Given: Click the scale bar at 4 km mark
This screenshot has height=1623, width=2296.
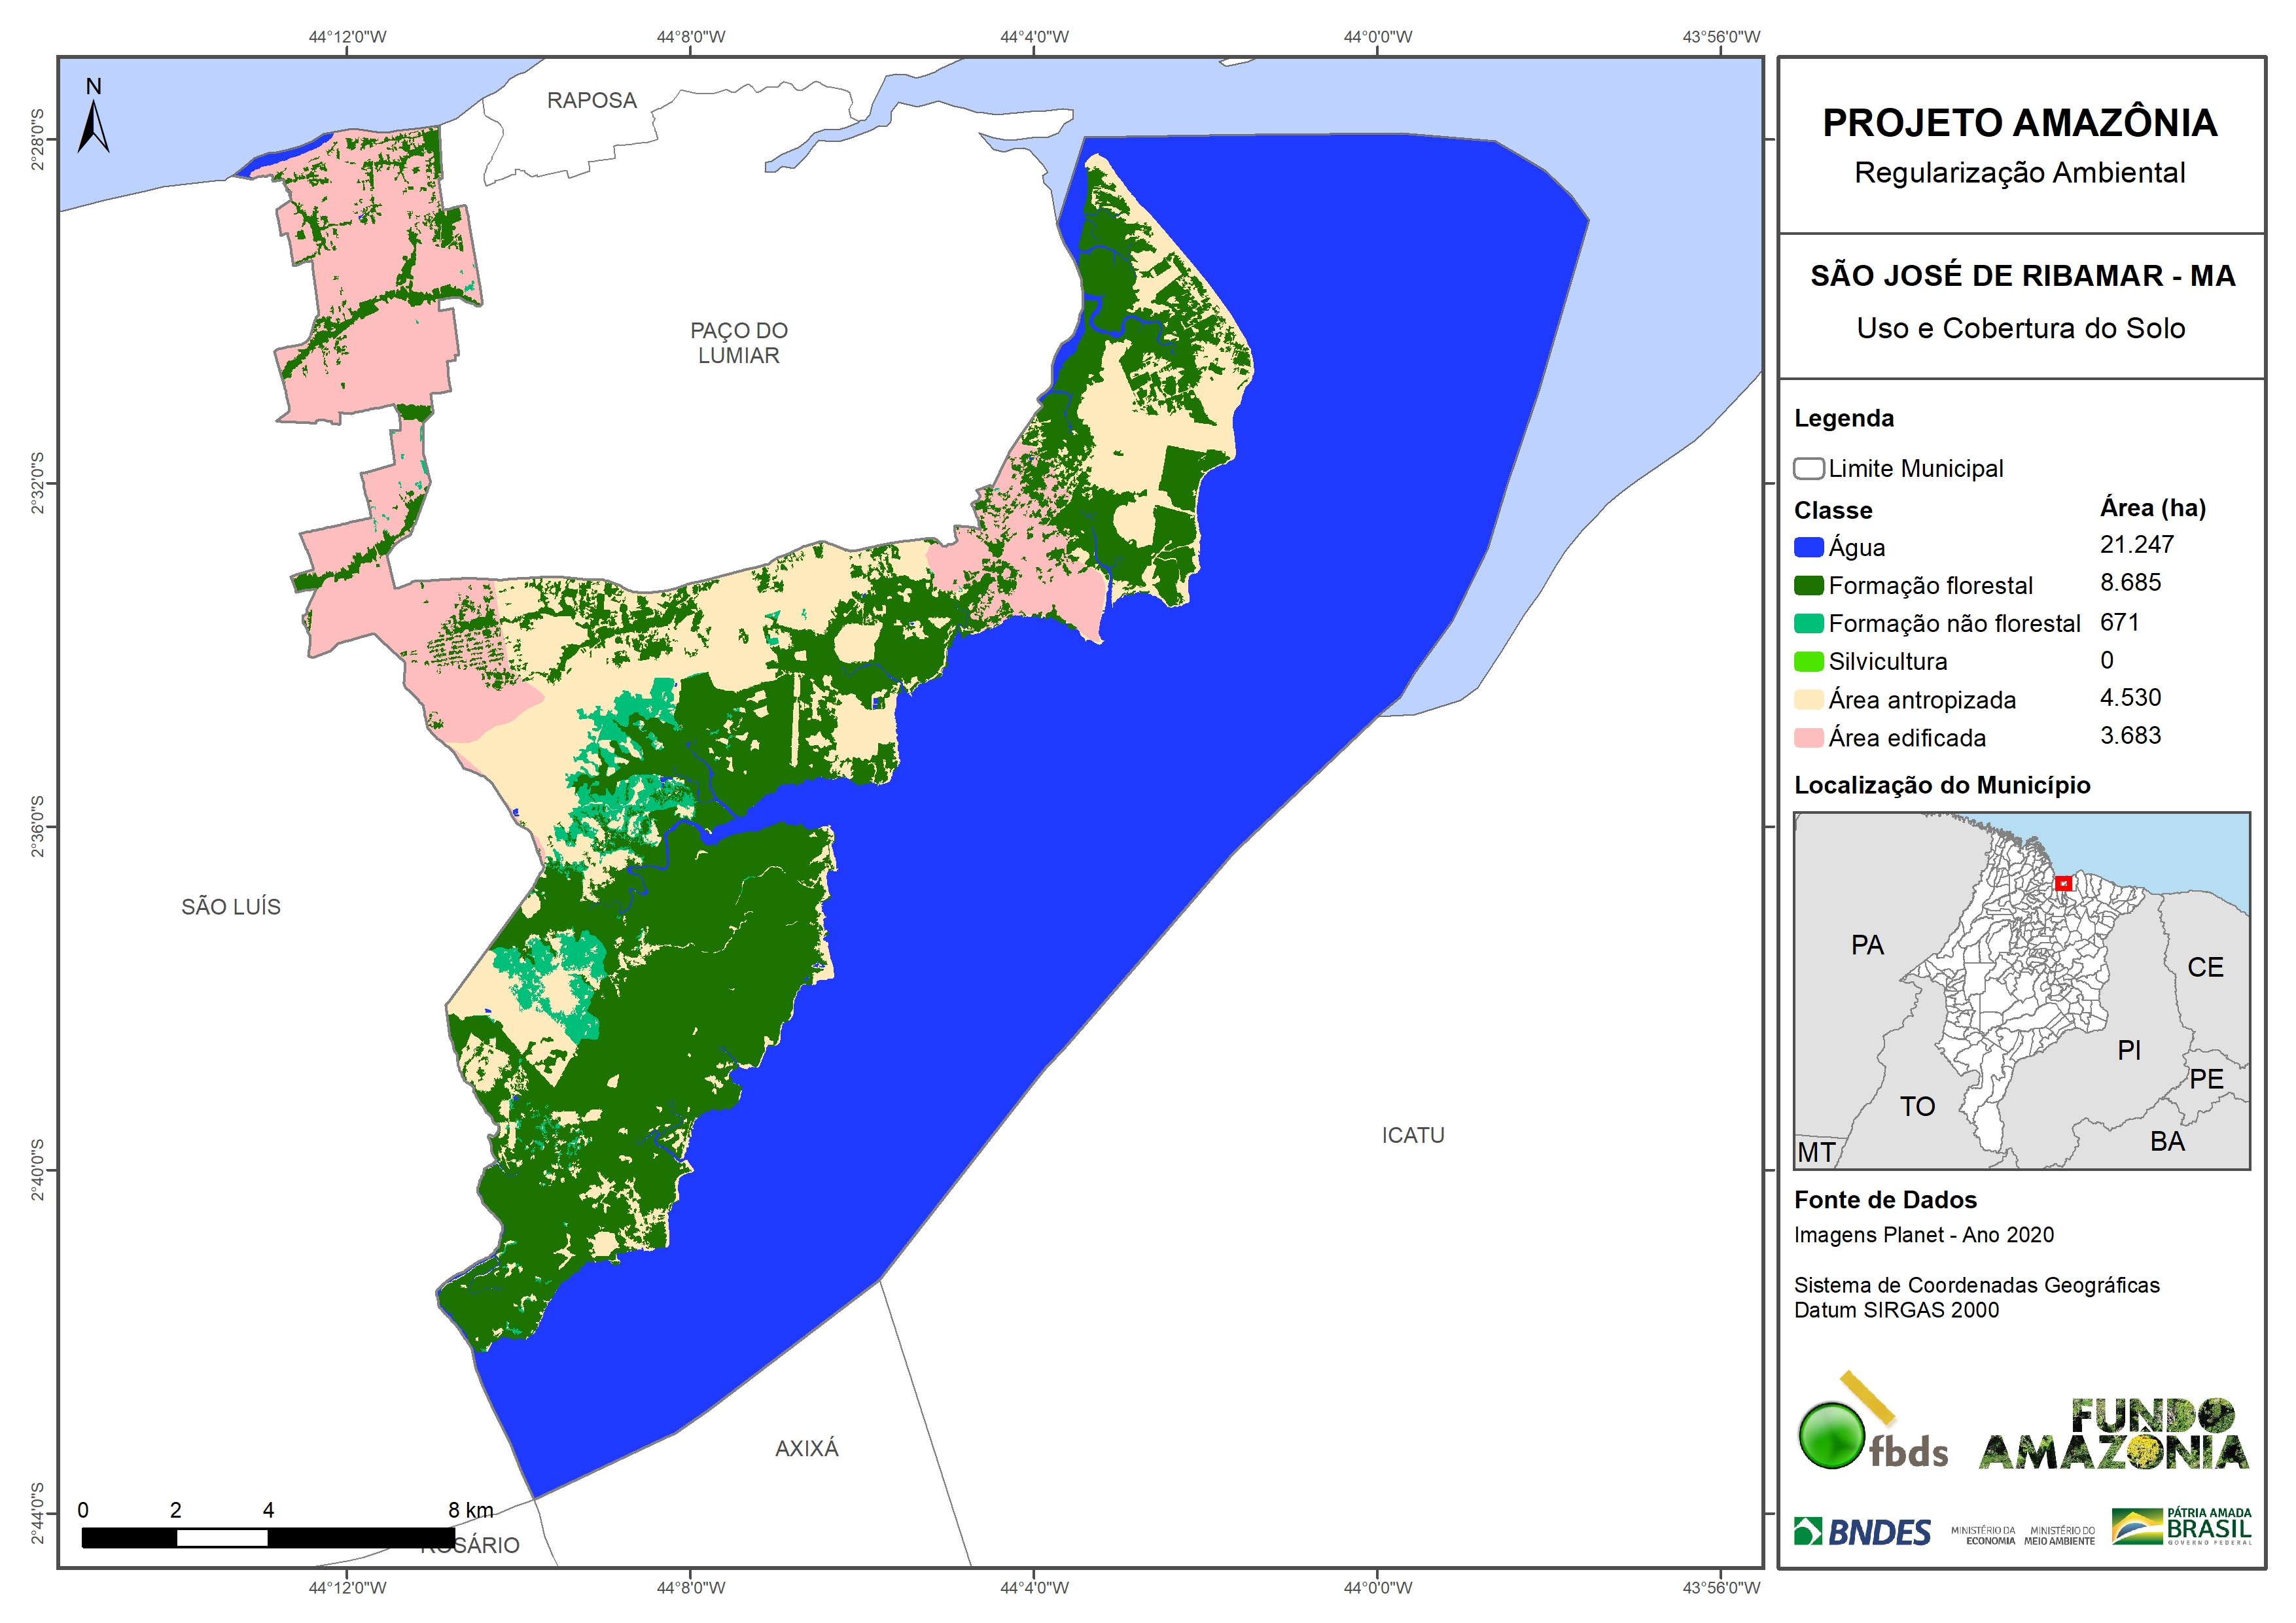Looking at the screenshot, I should 268,1537.
